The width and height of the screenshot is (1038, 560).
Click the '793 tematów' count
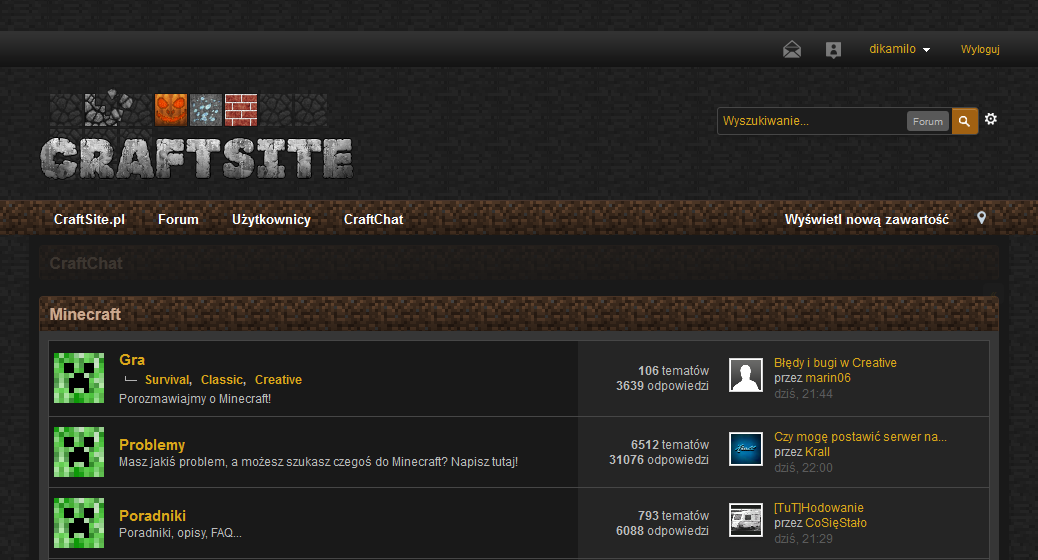tap(673, 516)
